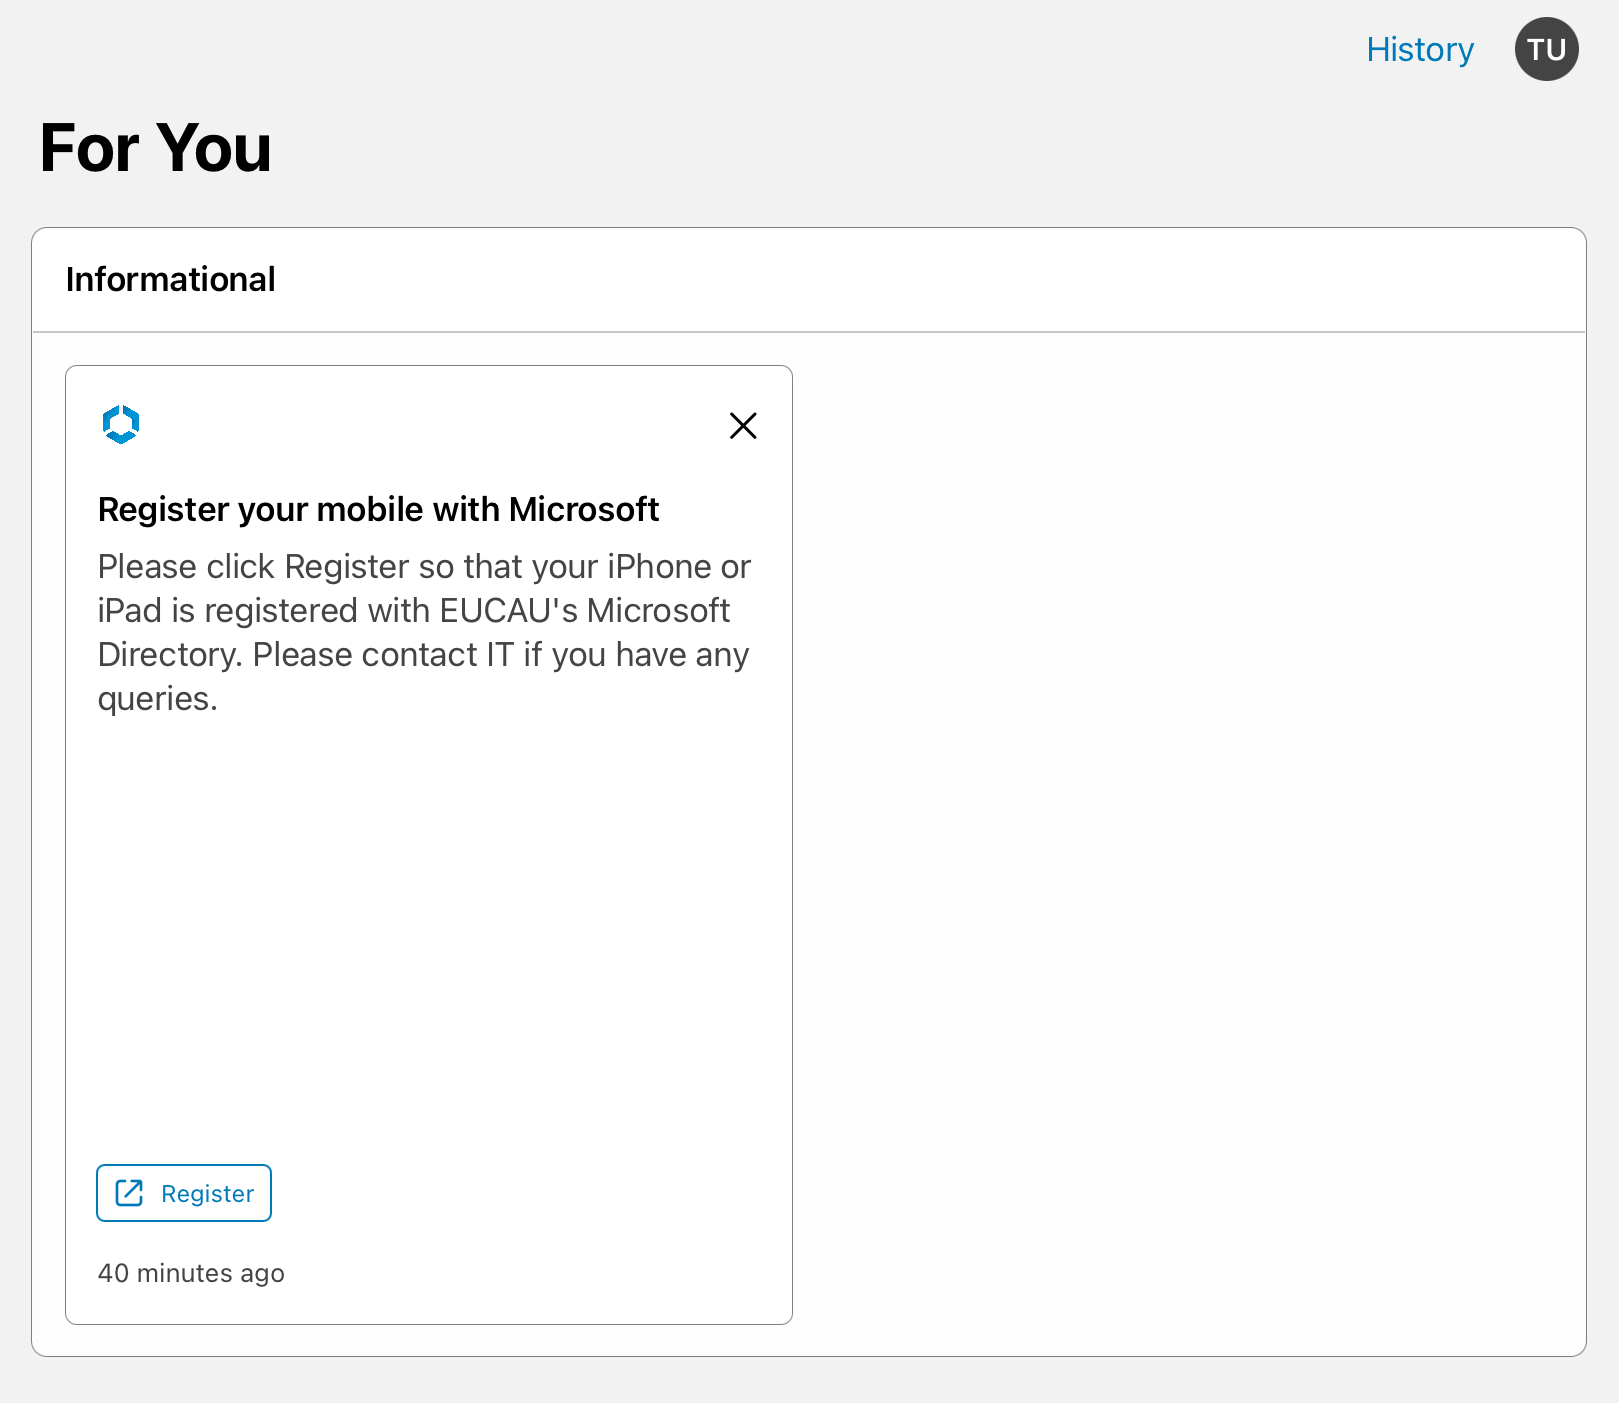Select the Informational section header
Viewport: 1619px width, 1403px height.
tap(170, 280)
